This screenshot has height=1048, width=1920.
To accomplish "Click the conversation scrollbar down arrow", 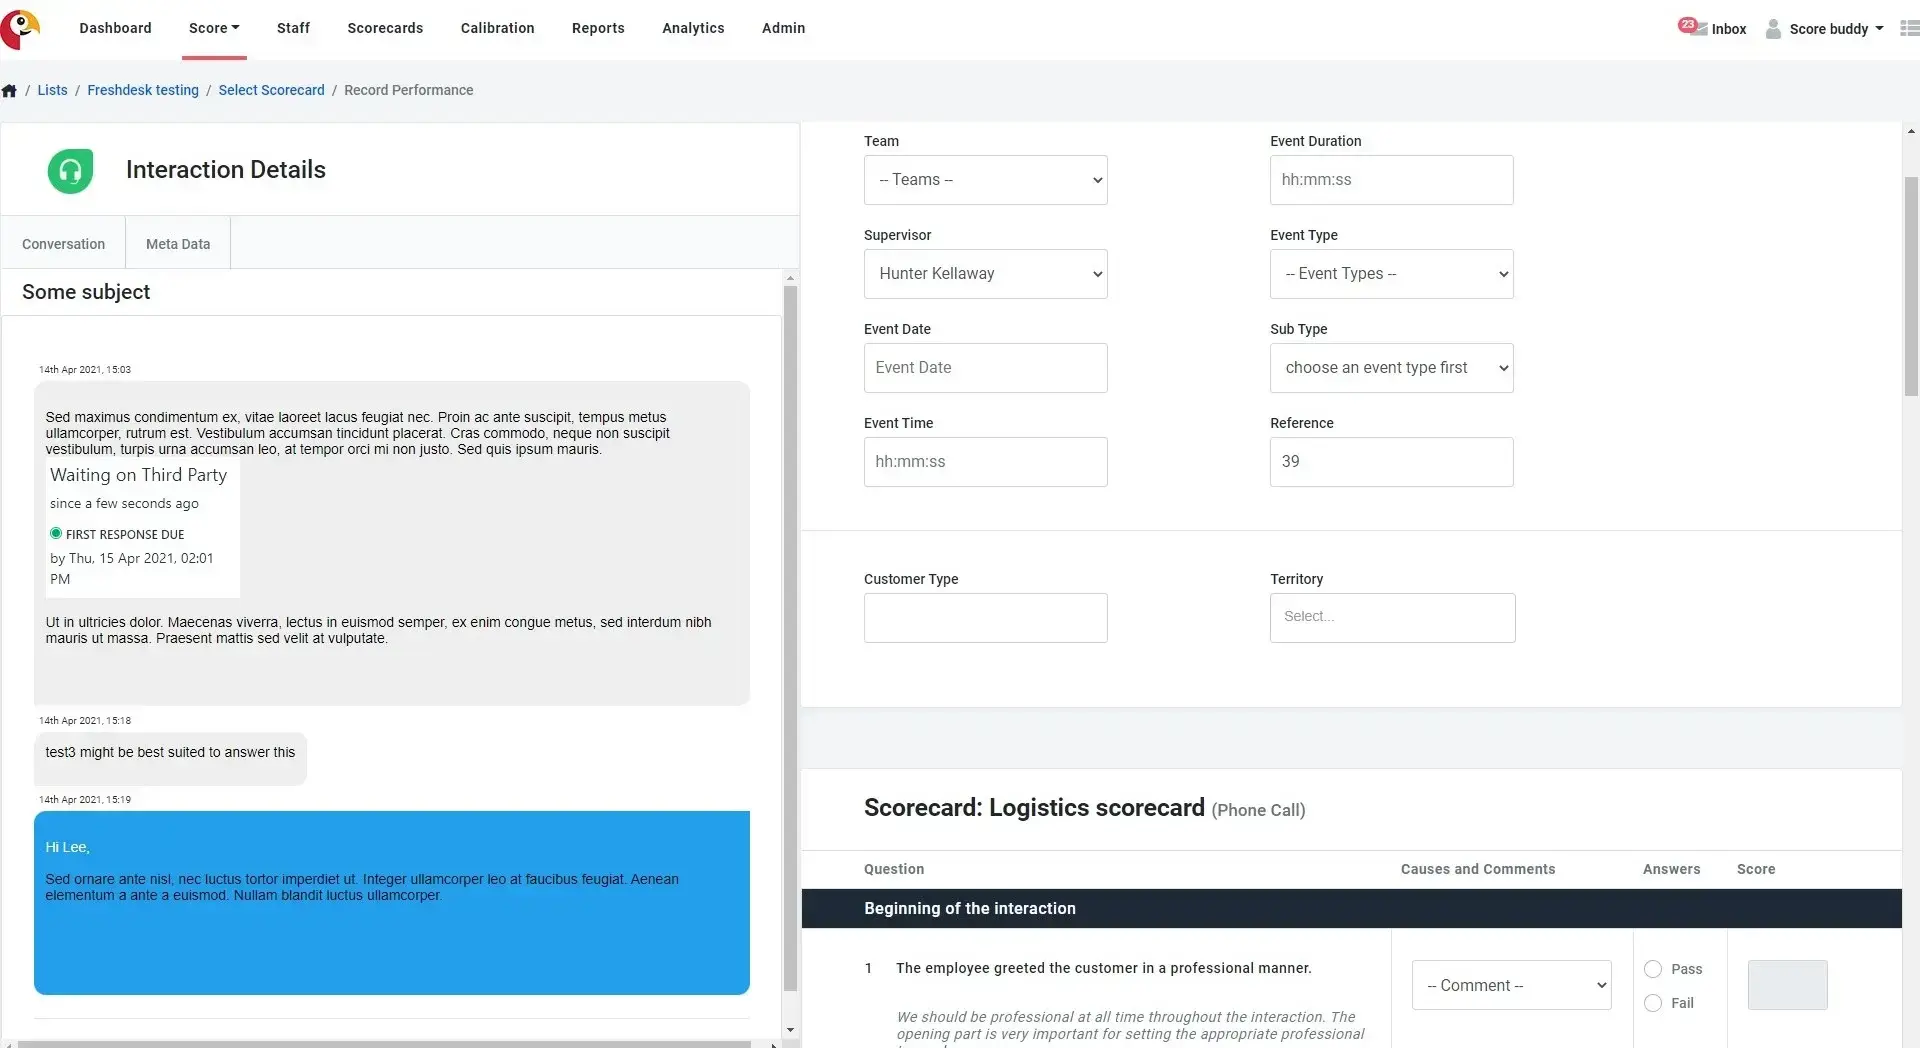I will [x=790, y=1030].
